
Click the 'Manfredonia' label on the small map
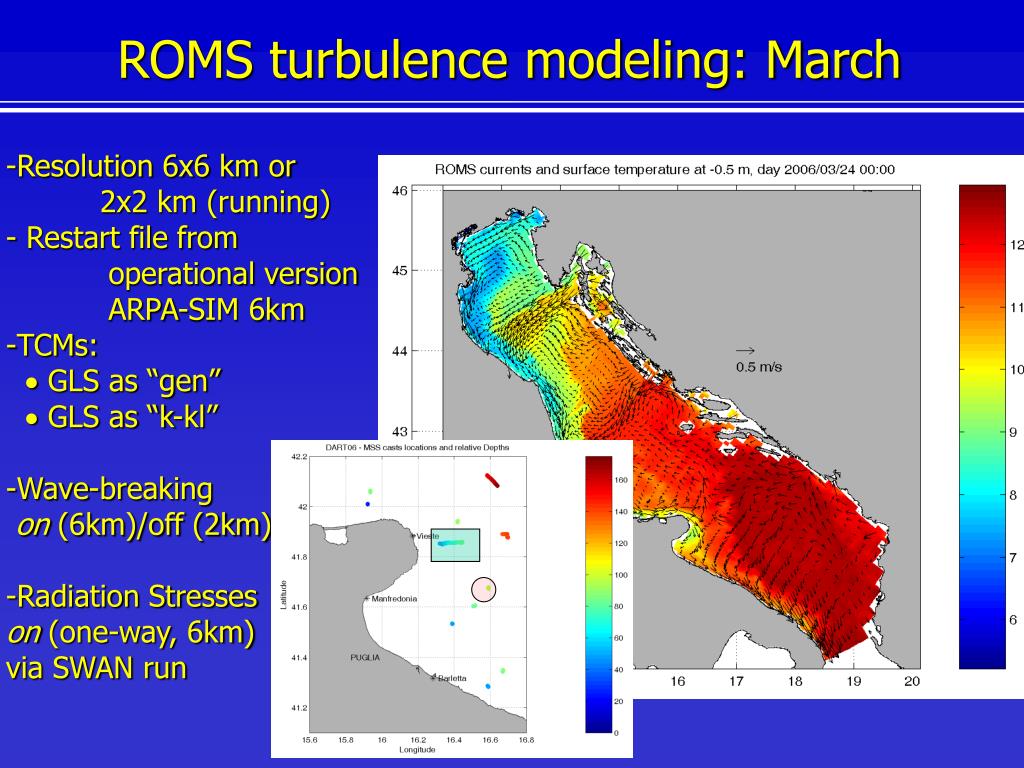(x=394, y=599)
